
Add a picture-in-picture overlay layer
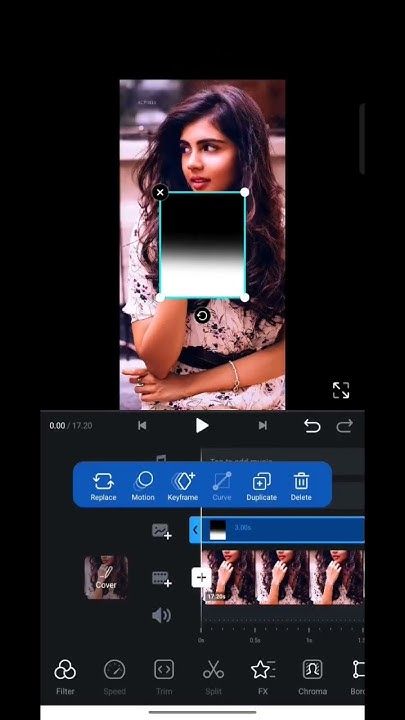pyautogui.click(x=162, y=531)
